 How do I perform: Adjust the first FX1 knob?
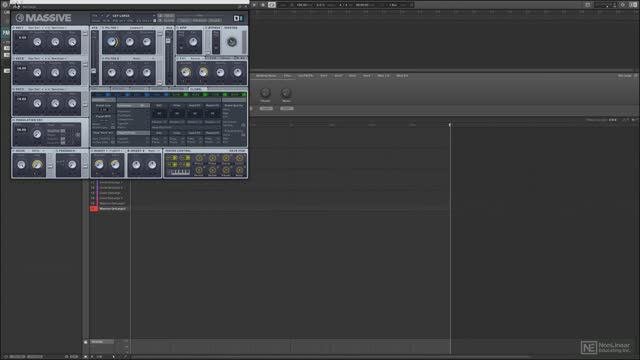186,72
